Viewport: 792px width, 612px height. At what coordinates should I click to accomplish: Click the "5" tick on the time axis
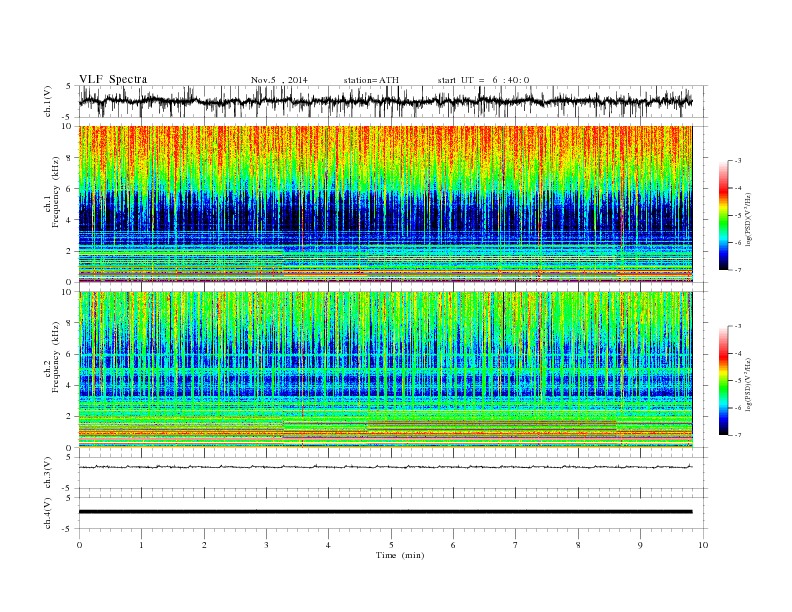391,545
